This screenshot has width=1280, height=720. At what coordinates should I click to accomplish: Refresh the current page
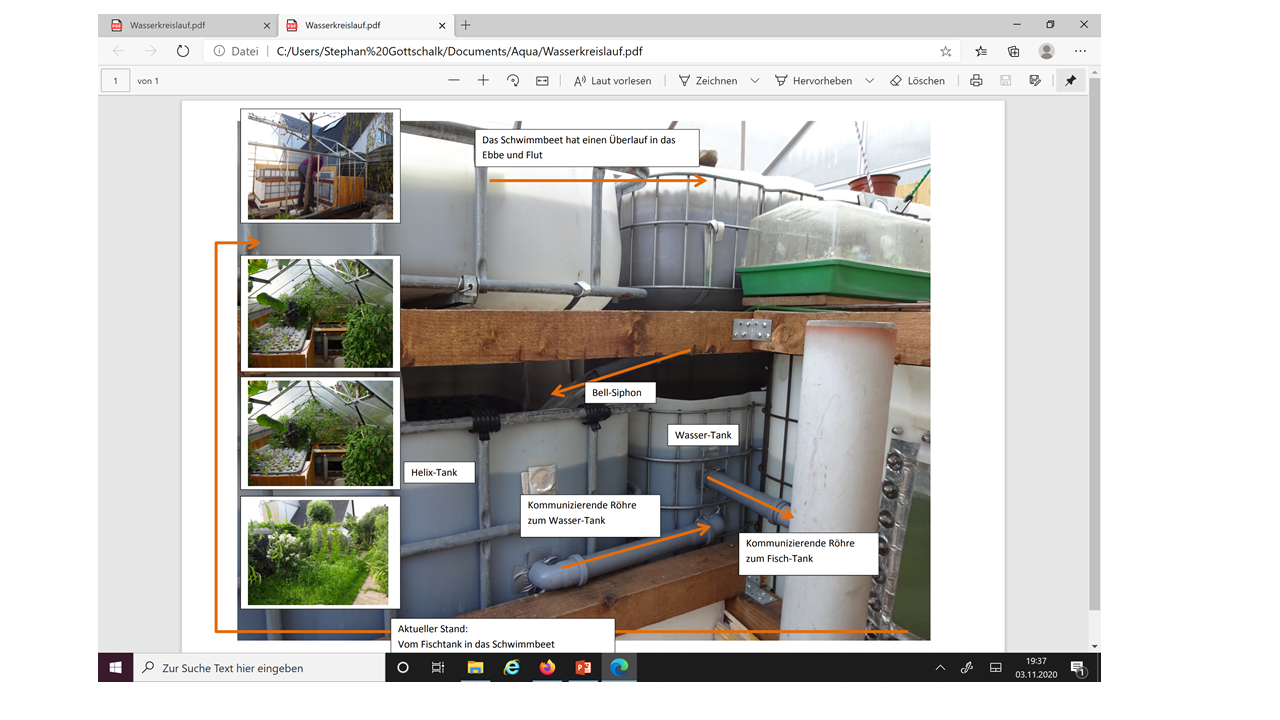[x=182, y=51]
